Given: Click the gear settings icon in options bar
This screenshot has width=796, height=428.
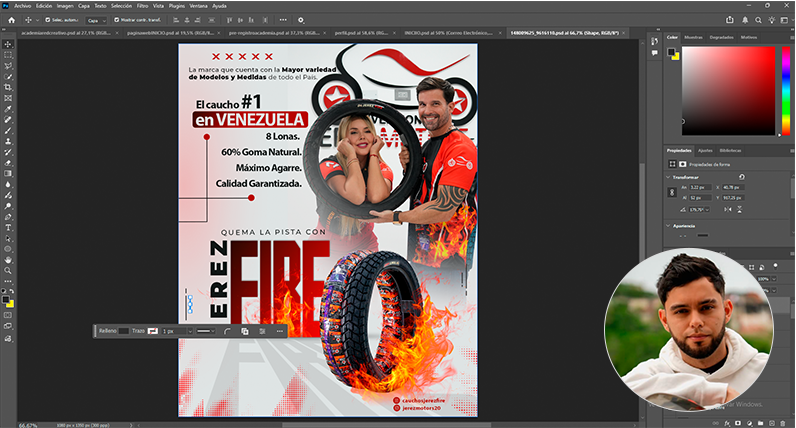Looking at the screenshot, I should 300,19.
